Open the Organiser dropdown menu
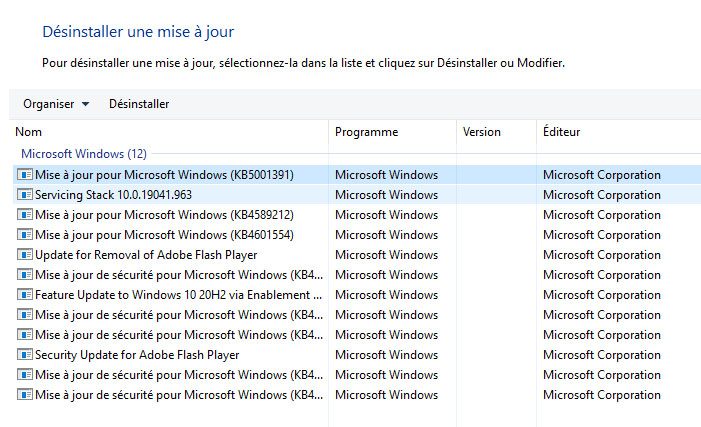Image resolution: width=701 pixels, height=427 pixels. [56, 104]
